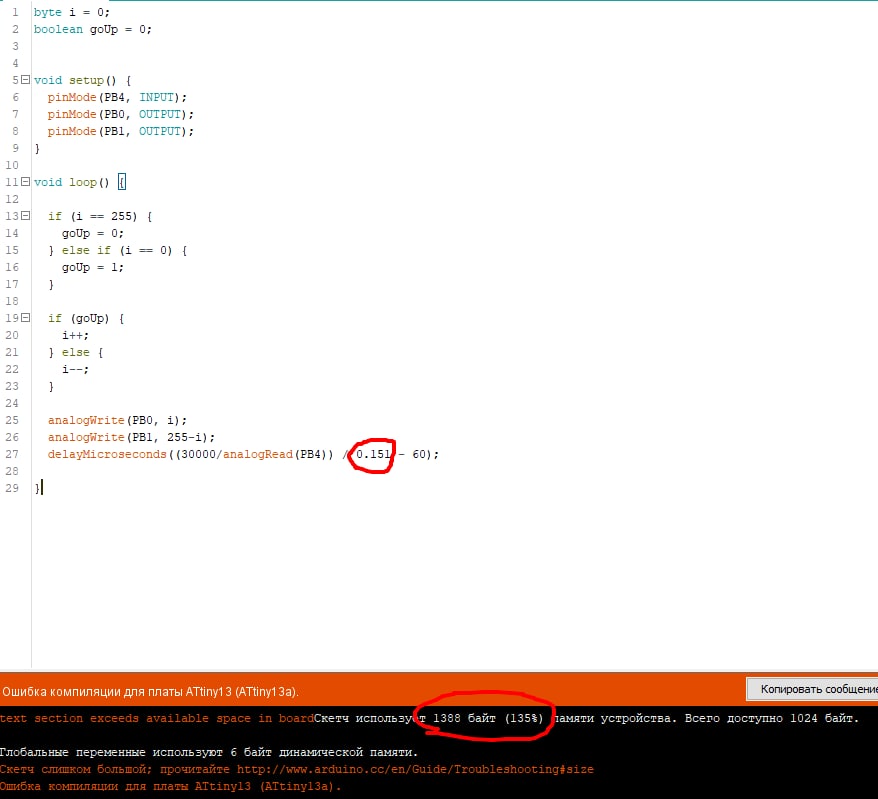Image resolution: width=878 pixels, height=799 pixels.
Task: Click 'pinMode(PB1, OUTPUT);' line
Action: (120, 131)
